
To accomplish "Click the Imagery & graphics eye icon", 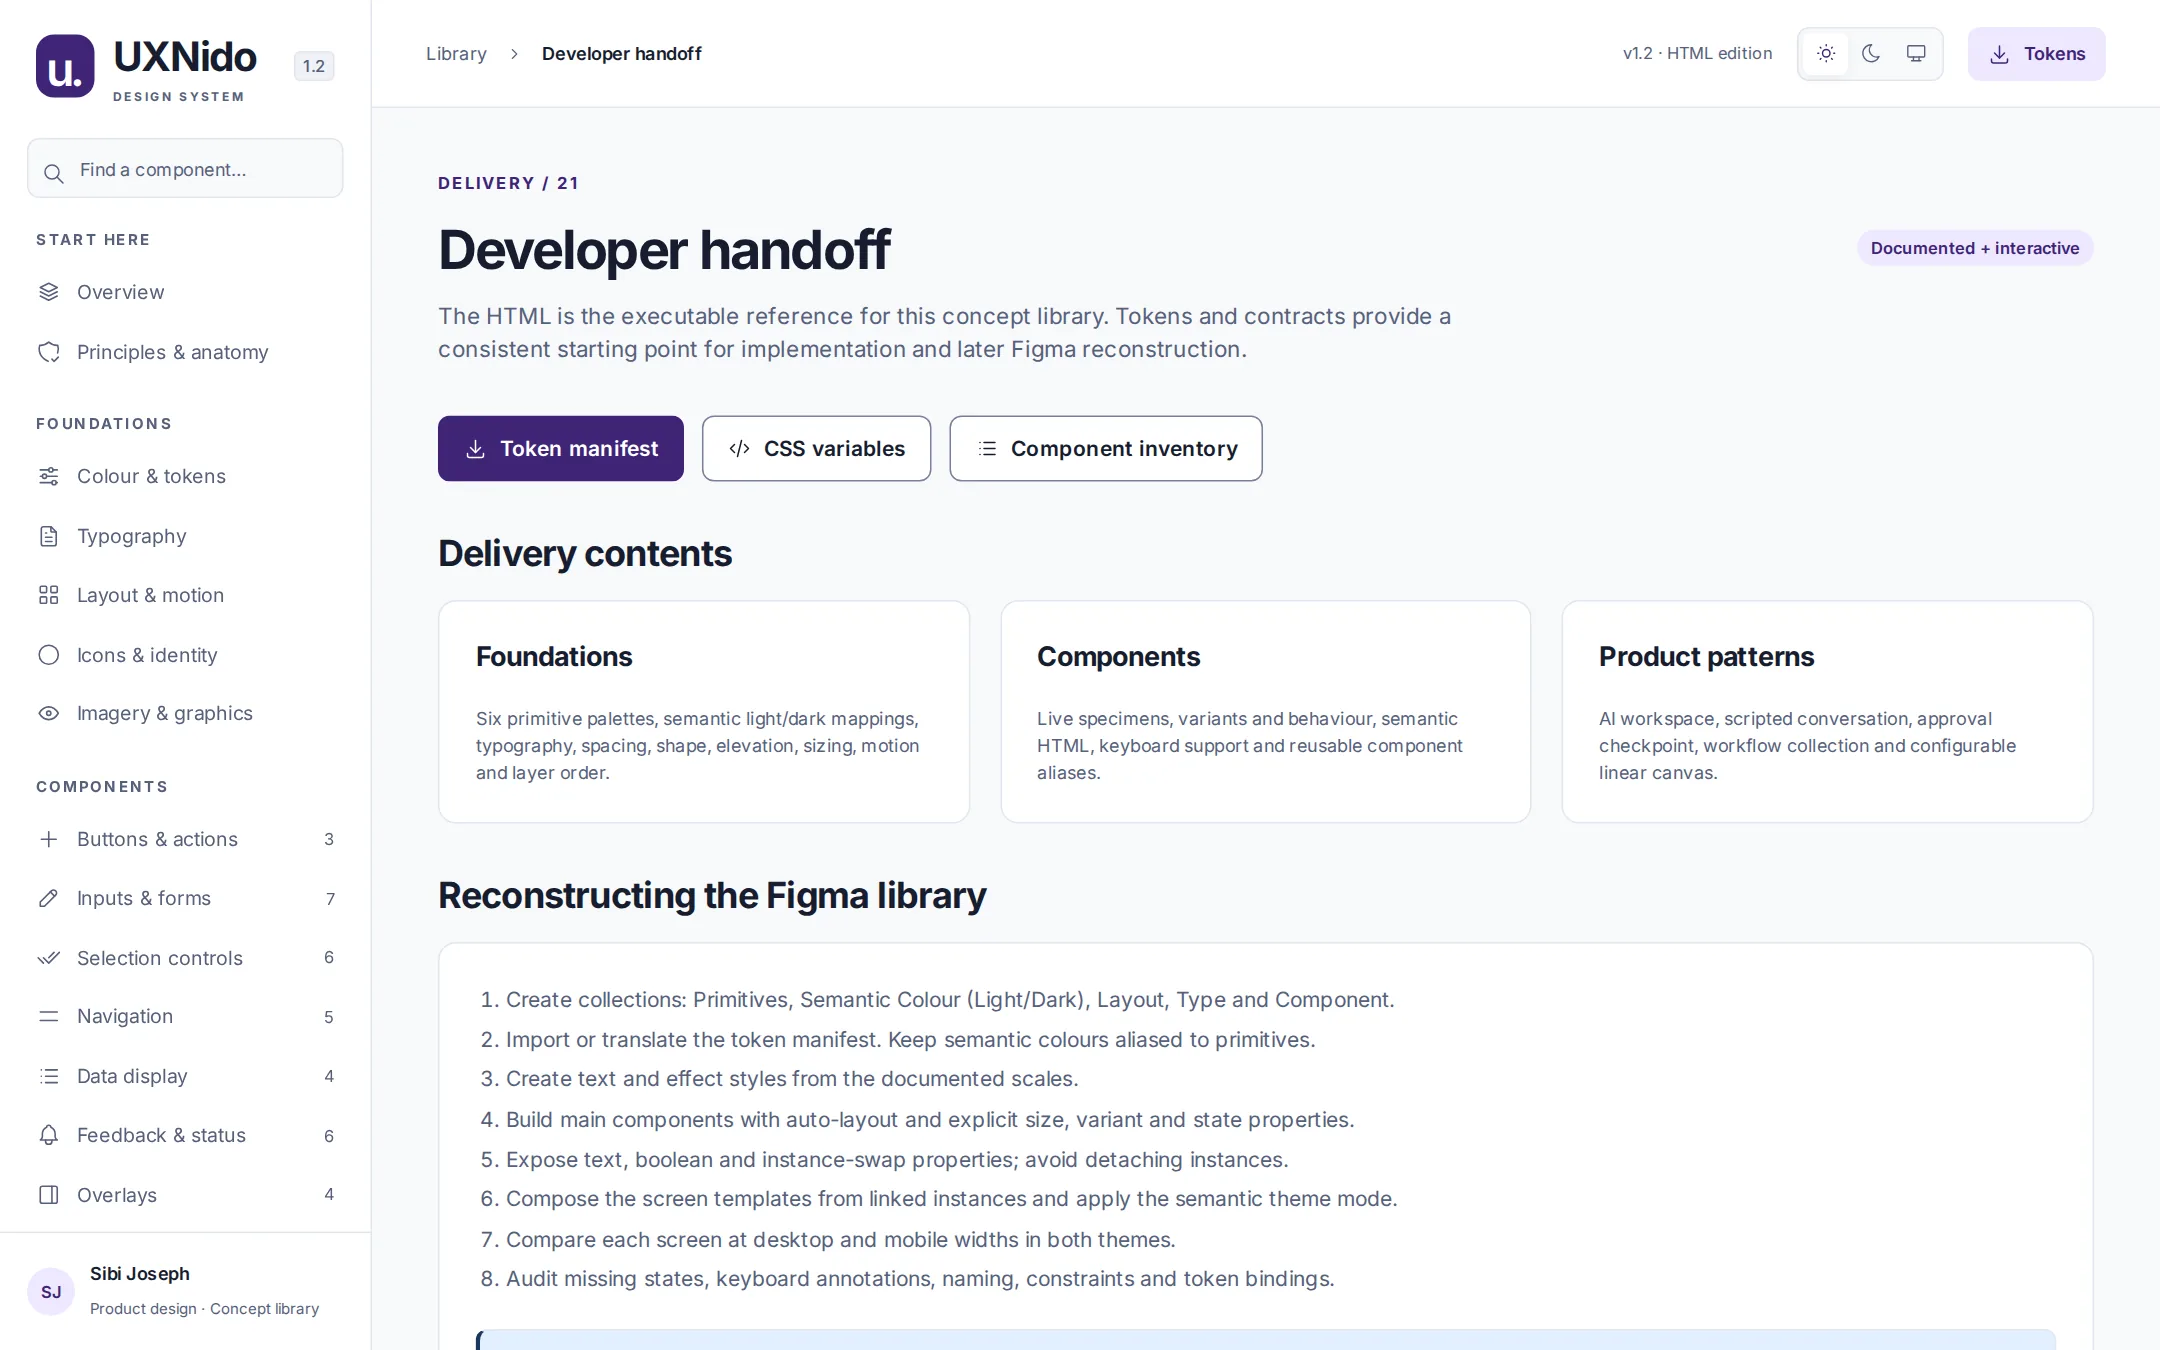I will (49, 713).
